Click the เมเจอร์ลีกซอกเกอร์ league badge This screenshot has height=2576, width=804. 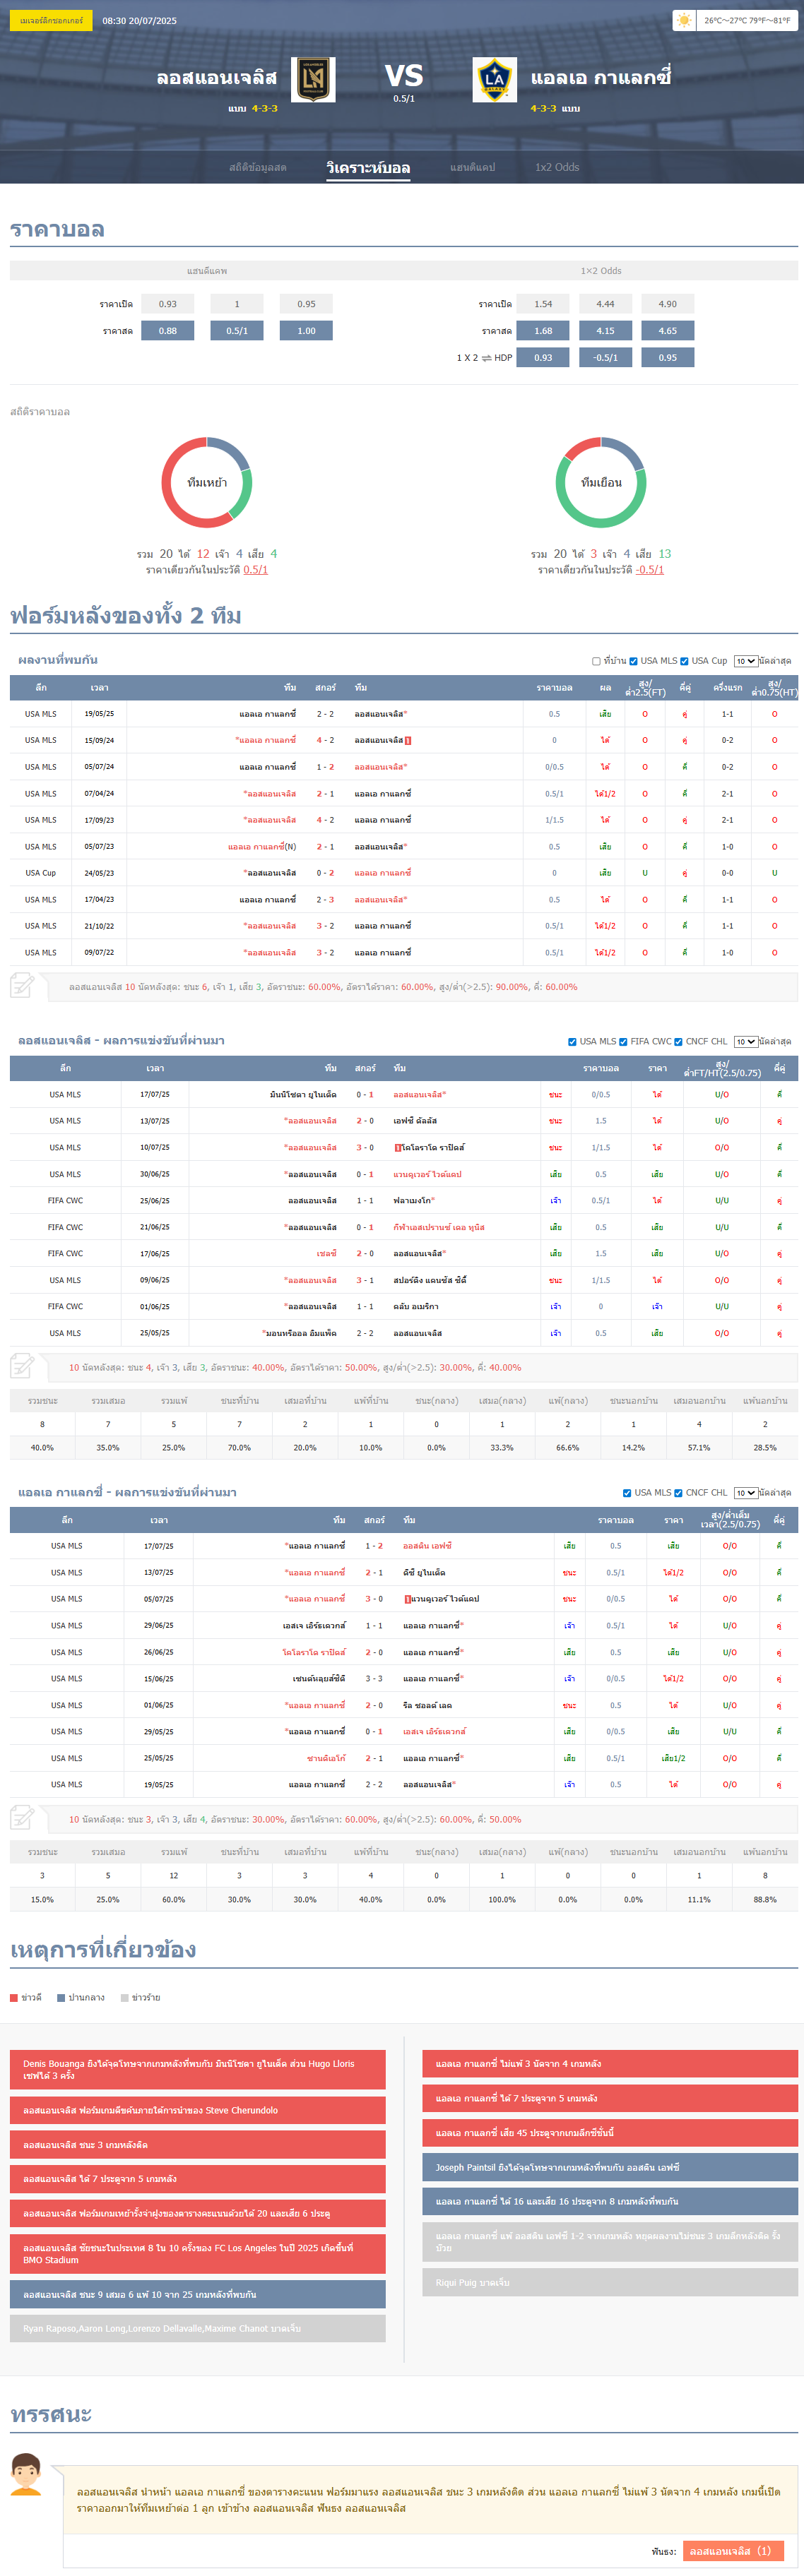[51, 20]
